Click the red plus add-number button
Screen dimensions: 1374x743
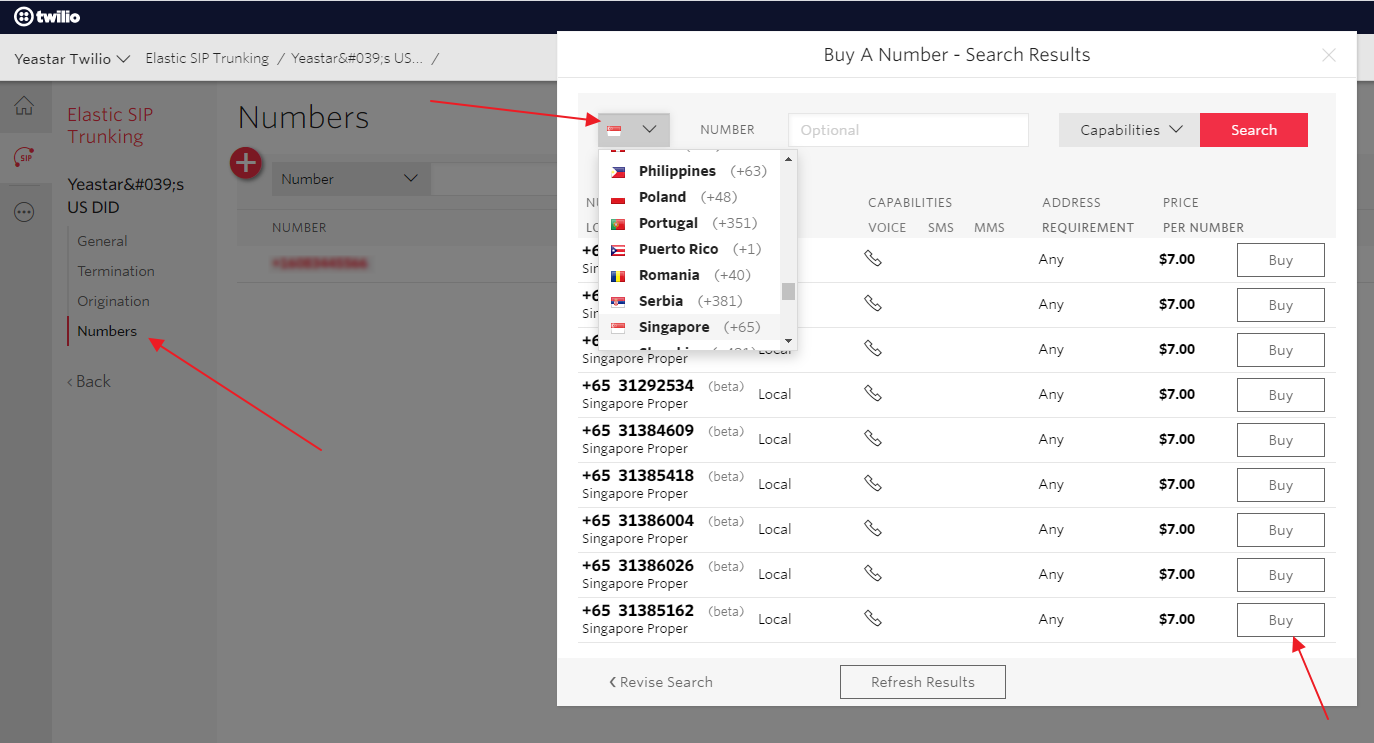tap(246, 163)
